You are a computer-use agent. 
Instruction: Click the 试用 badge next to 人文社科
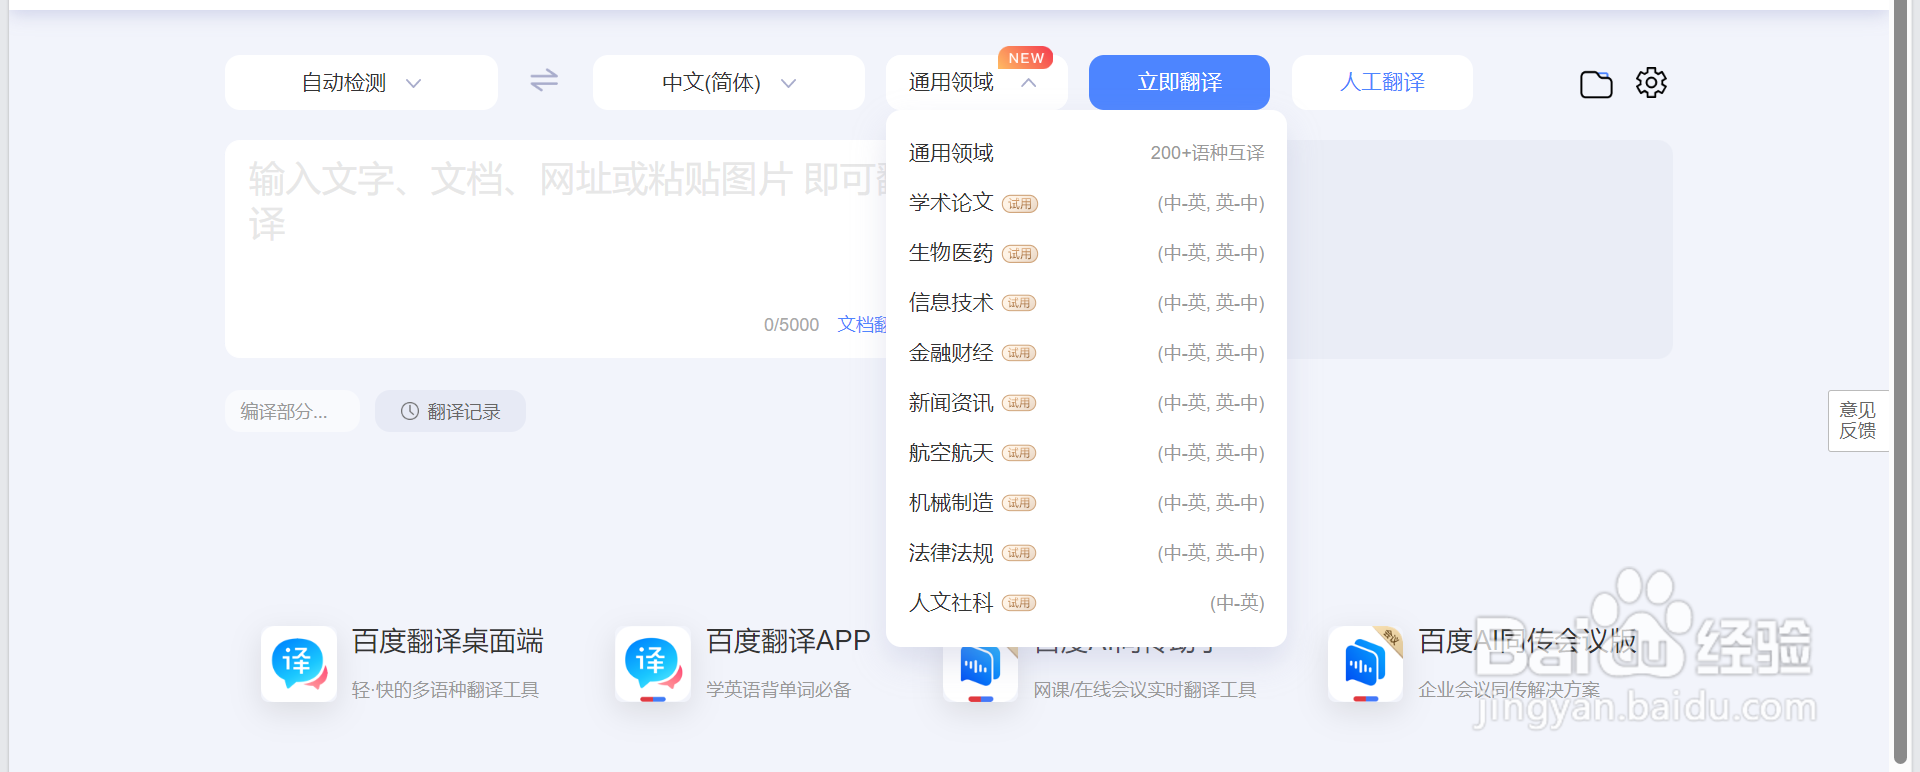[1019, 603]
